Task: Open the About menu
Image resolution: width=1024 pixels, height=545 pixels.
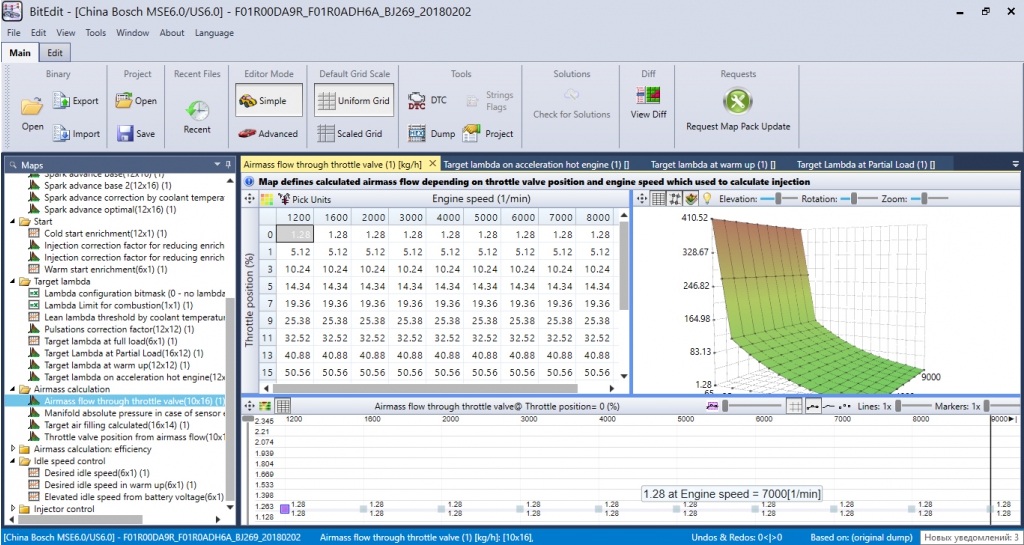Action: tap(172, 33)
